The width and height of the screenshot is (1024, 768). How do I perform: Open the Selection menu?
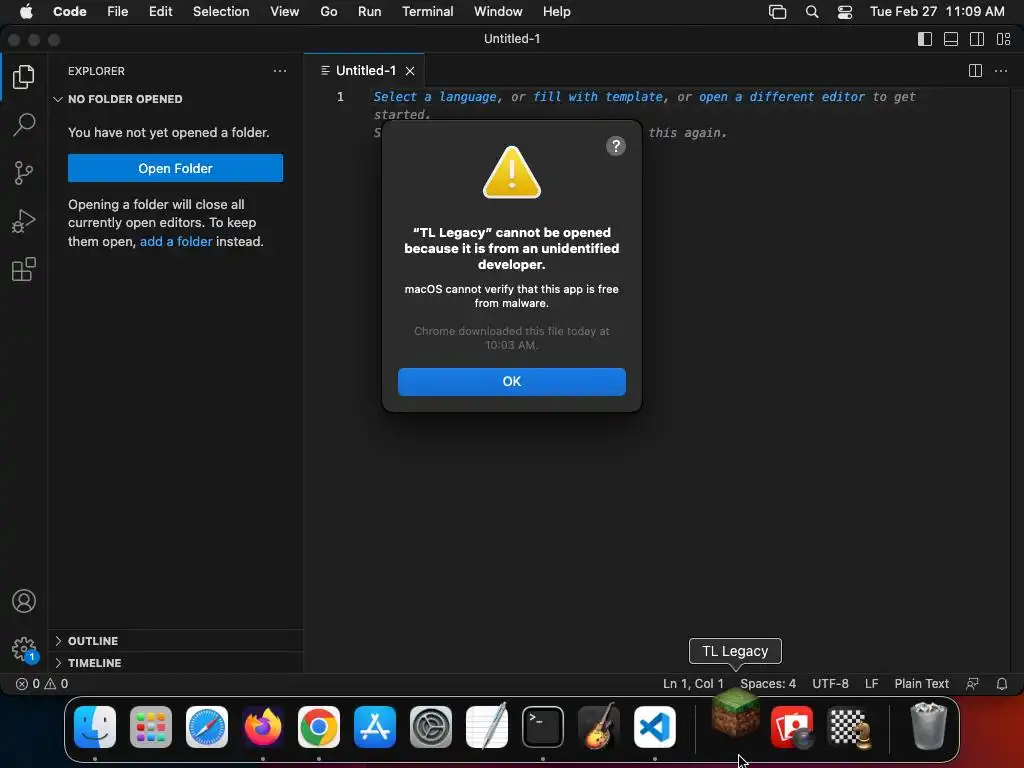pyautogui.click(x=221, y=12)
